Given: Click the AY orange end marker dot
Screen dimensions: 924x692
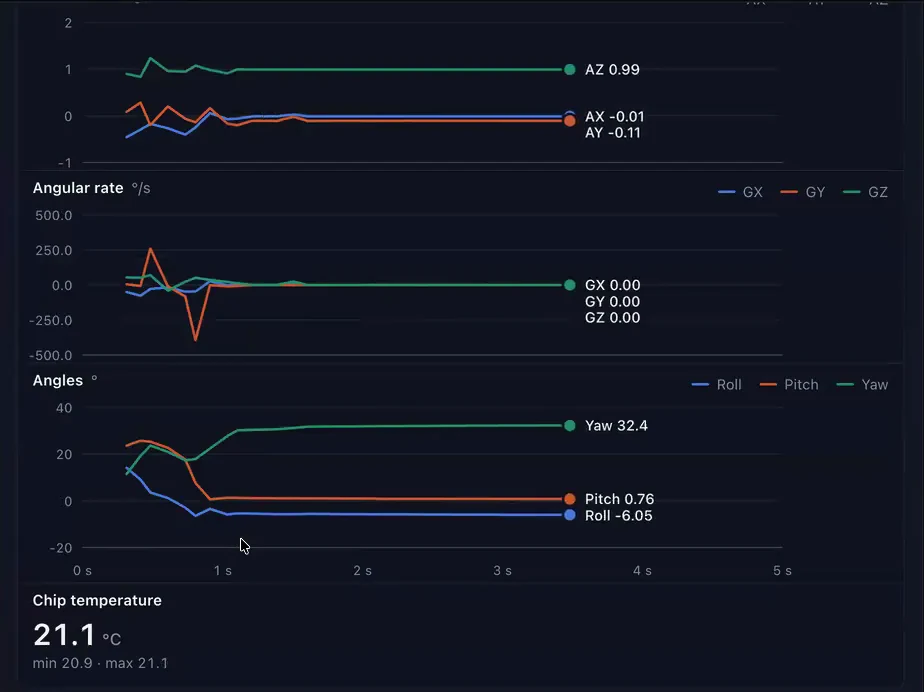Looking at the screenshot, I should pyautogui.click(x=570, y=121).
